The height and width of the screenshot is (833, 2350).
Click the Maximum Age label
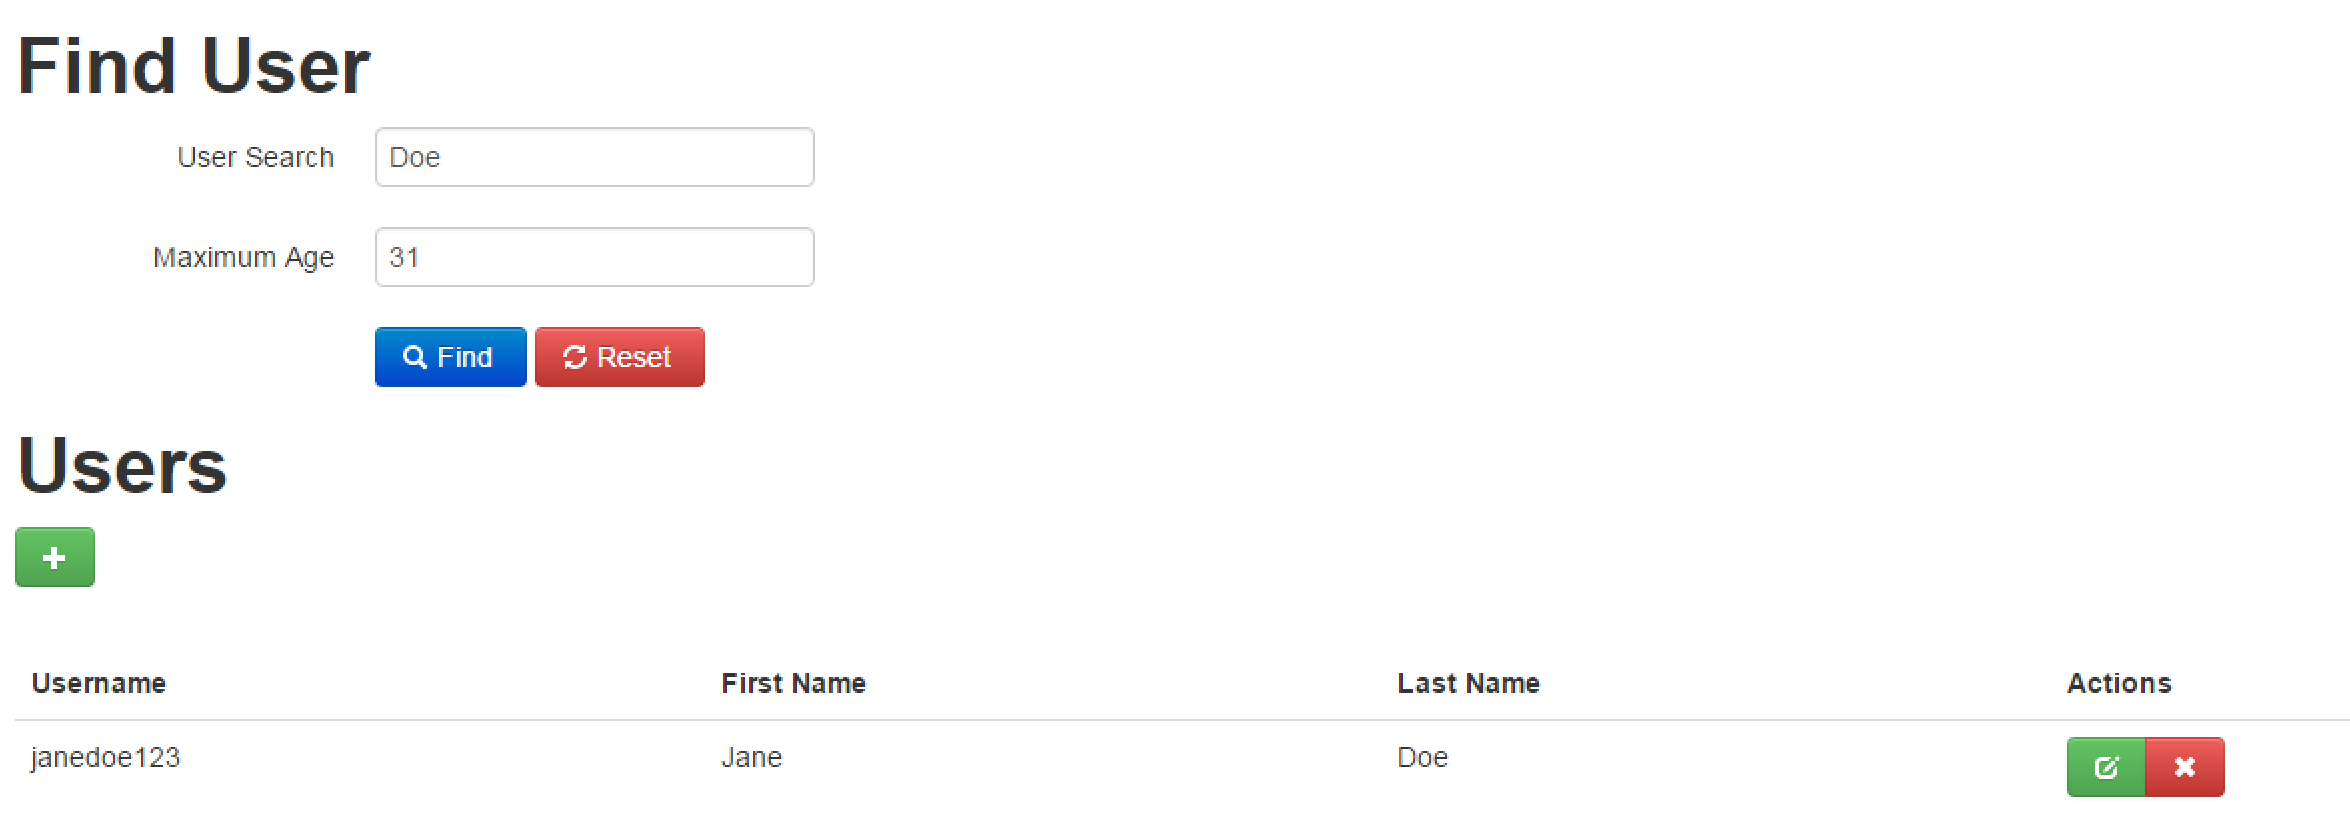[243, 258]
